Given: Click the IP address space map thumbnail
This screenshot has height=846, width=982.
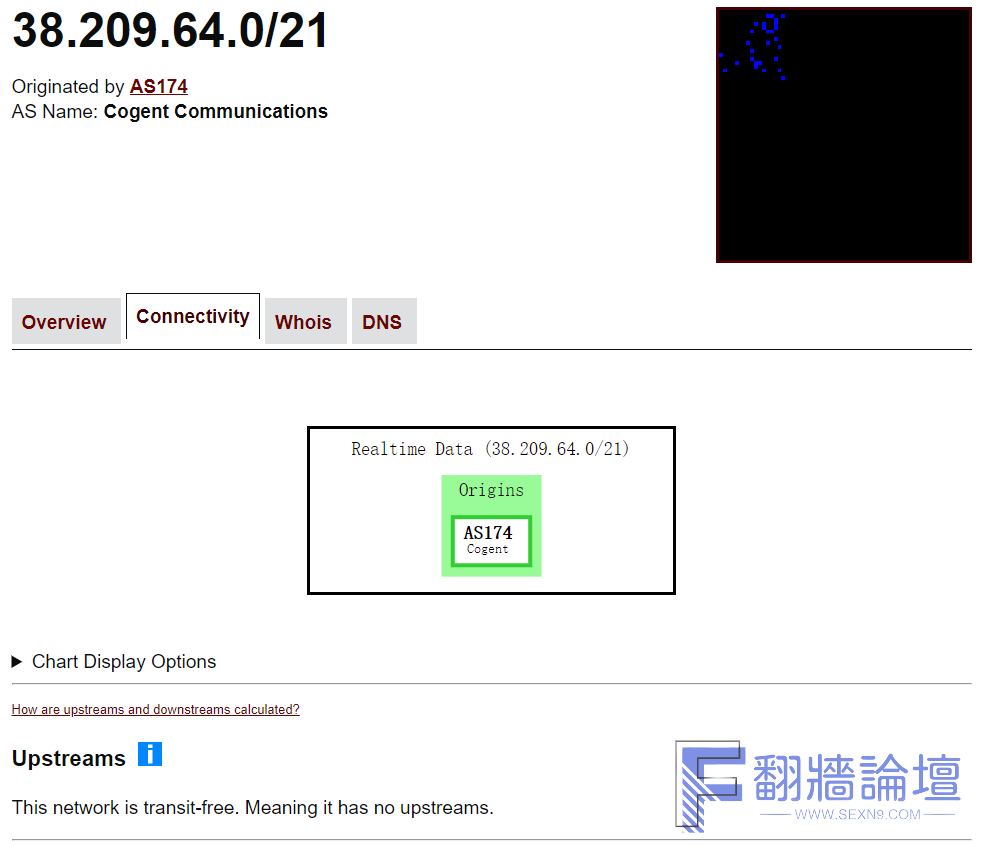Looking at the screenshot, I should (844, 135).
